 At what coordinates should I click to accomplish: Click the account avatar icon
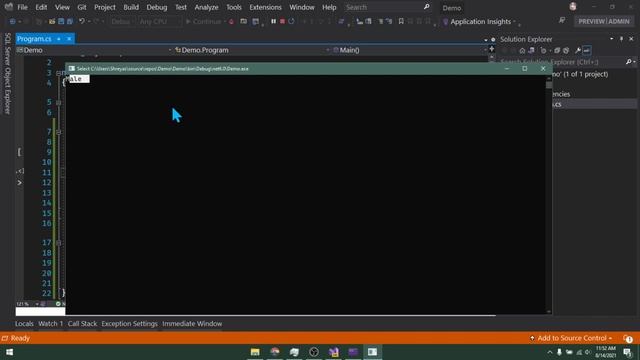(x=573, y=7)
